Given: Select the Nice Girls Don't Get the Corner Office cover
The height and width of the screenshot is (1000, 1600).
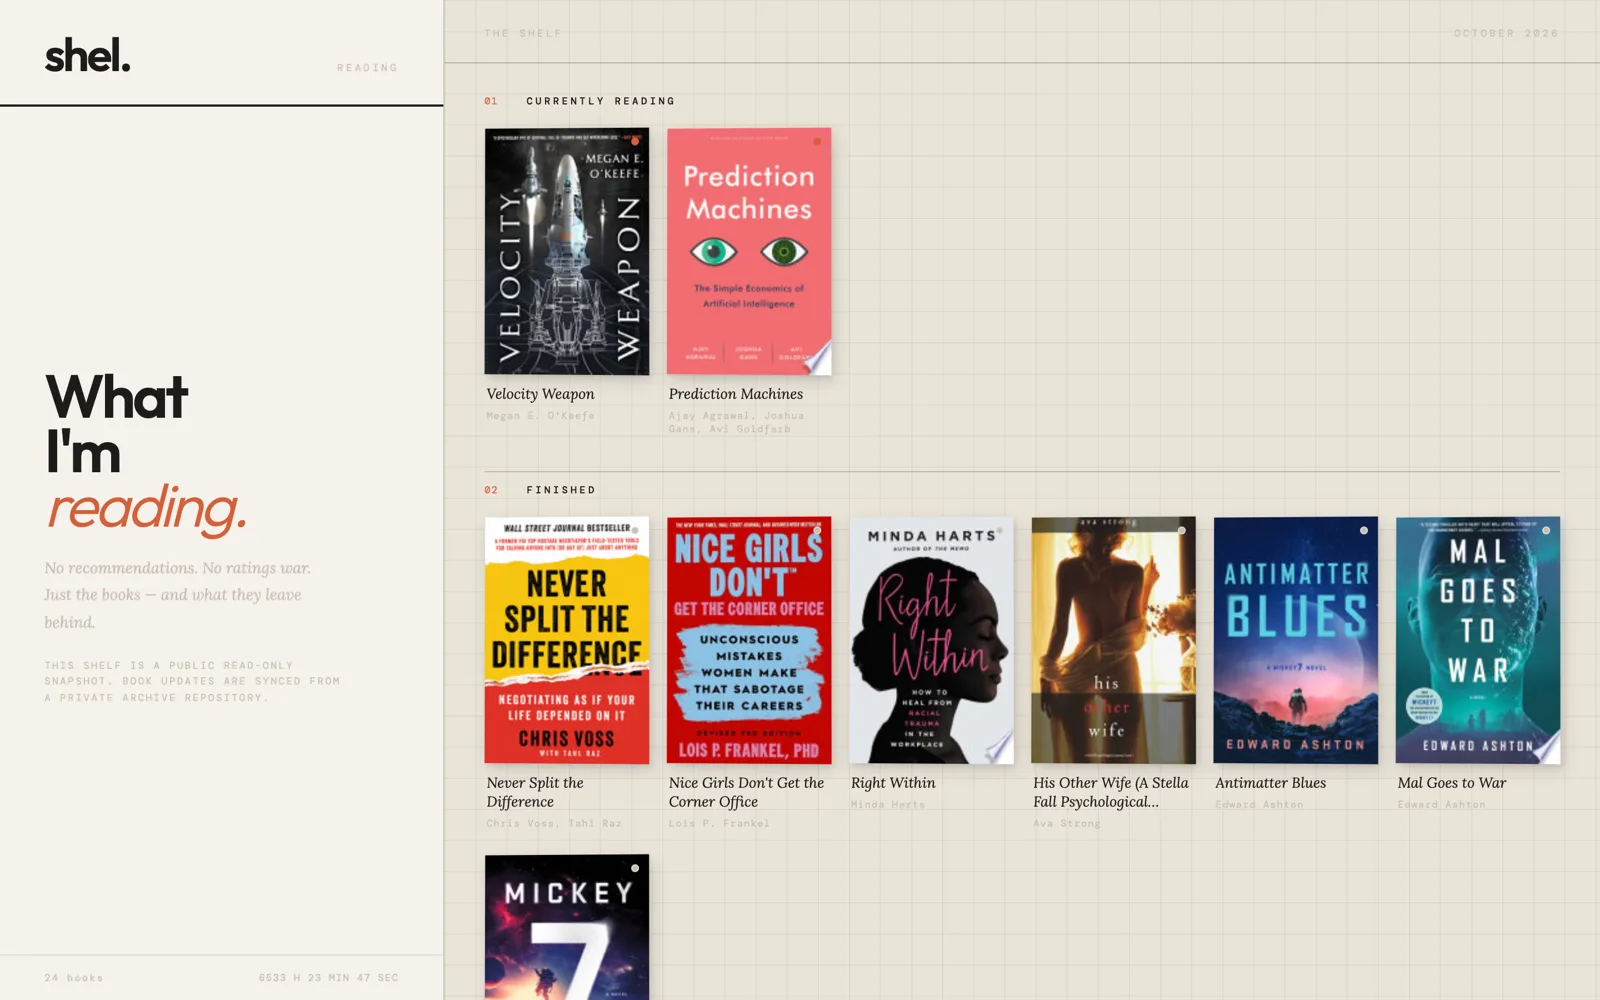Looking at the screenshot, I should pyautogui.click(x=749, y=640).
